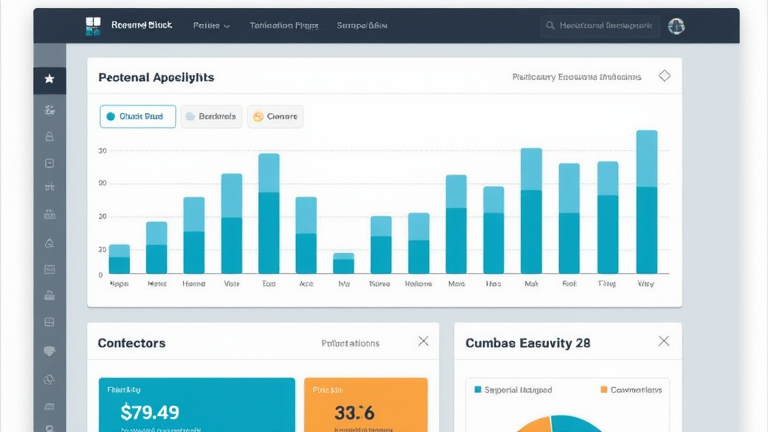The height and width of the screenshot is (432, 768).
Task: Close the Cumbae Easuvity 28 panel
Action: tap(664, 341)
